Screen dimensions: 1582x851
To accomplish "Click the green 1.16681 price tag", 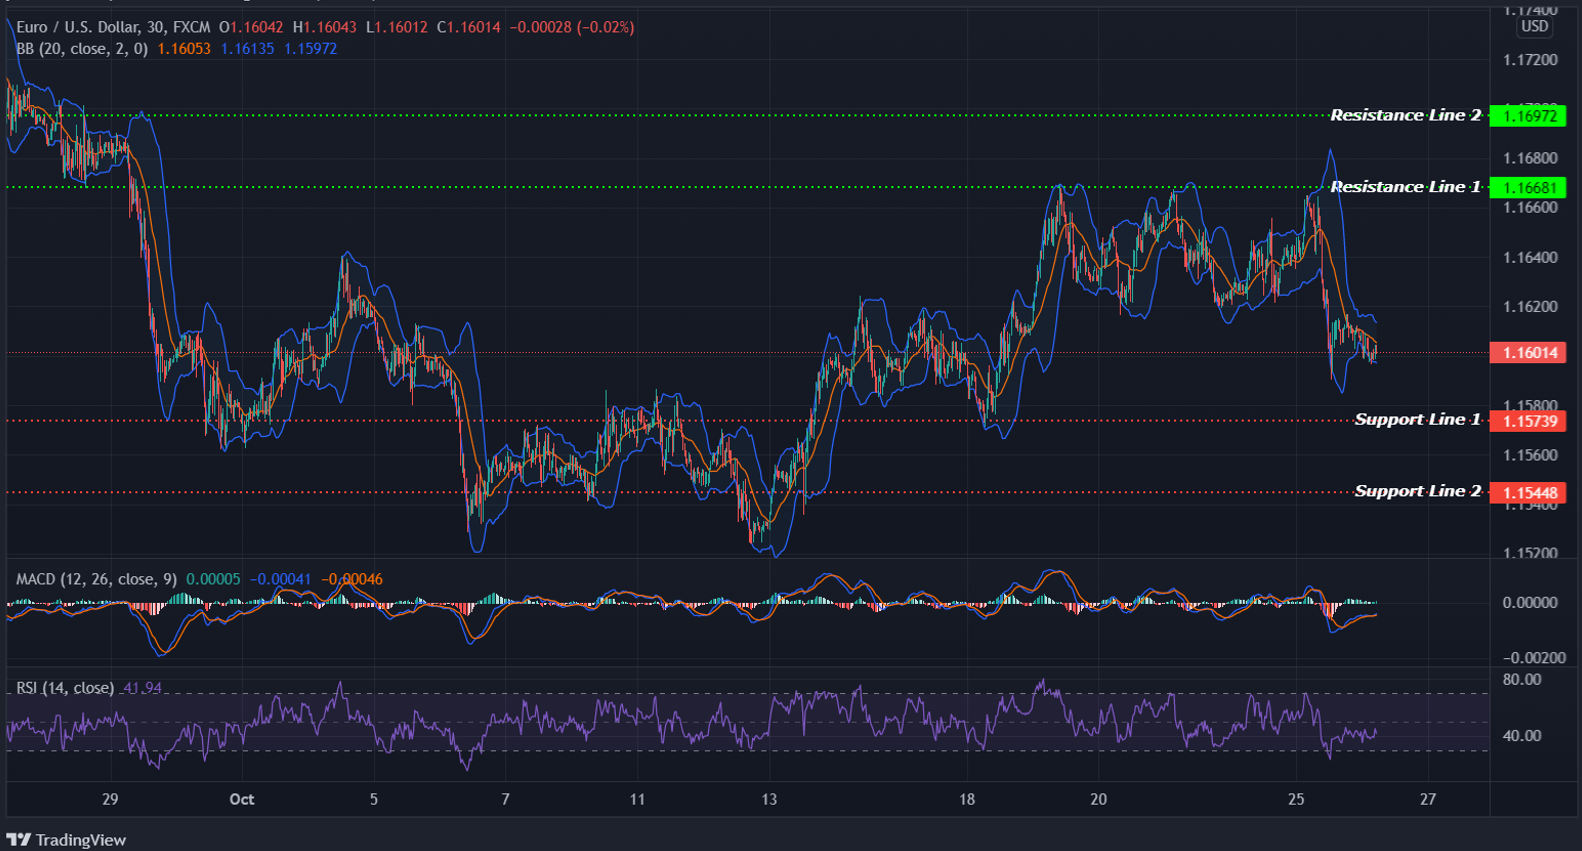I will tap(1528, 187).
